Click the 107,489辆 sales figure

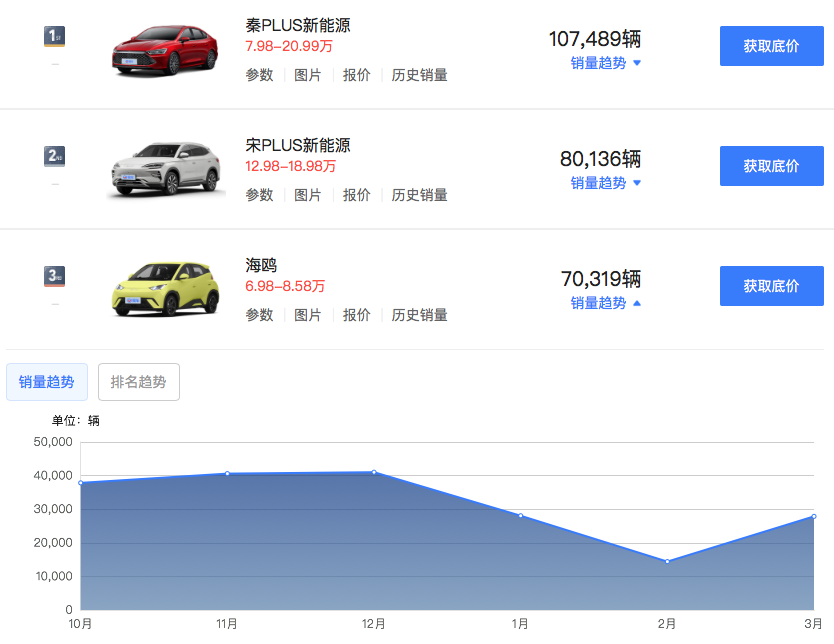coord(595,39)
